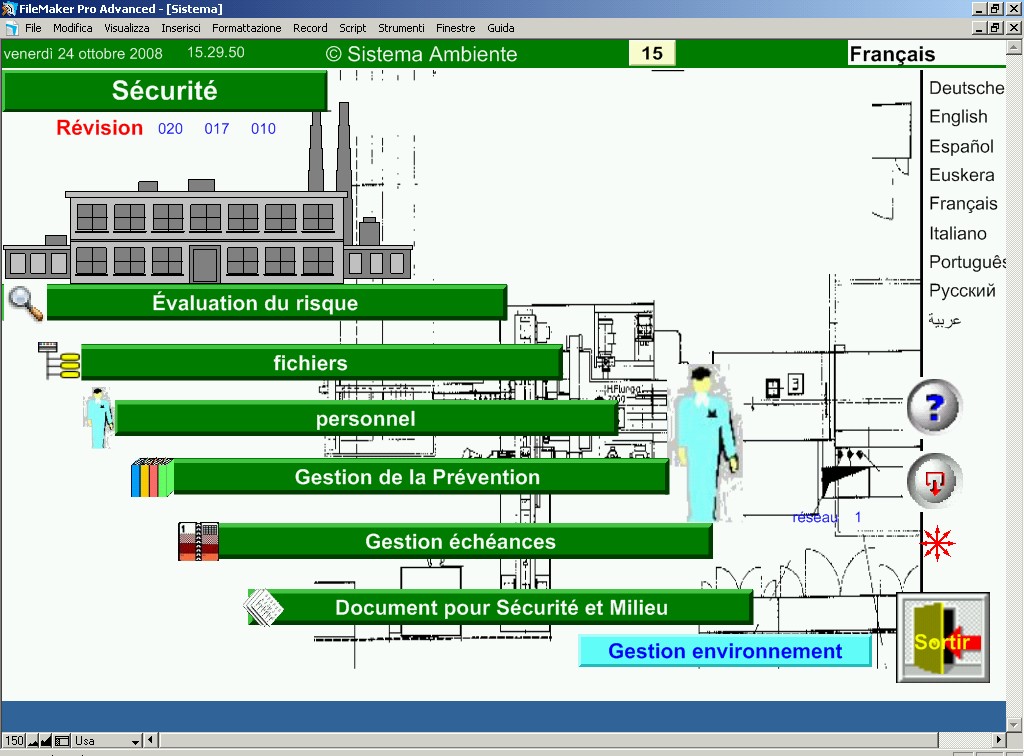The height and width of the screenshot is (756, 1024).
Task: Click the paper sheets icon beside Document pour Sécurité
Action: [x=263, y=607]
